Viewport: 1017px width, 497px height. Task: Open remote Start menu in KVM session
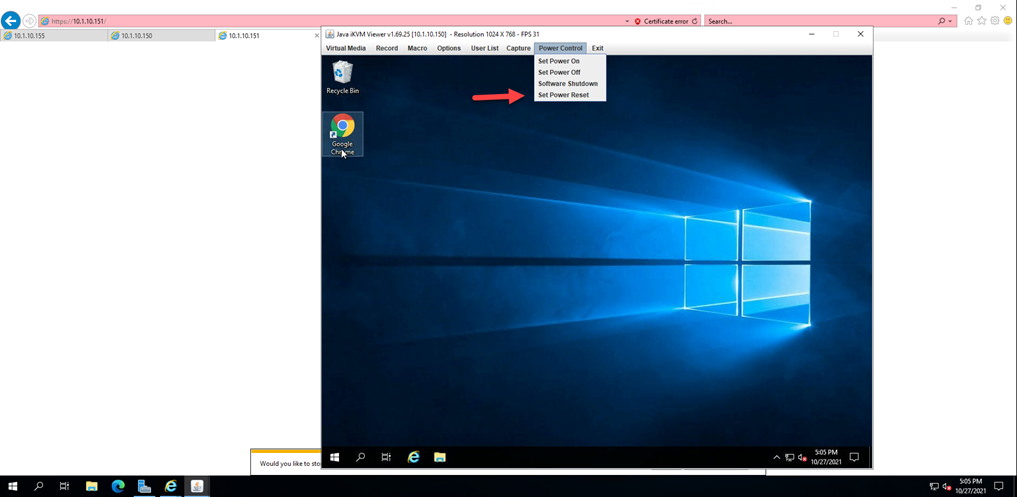click(335, 457)
